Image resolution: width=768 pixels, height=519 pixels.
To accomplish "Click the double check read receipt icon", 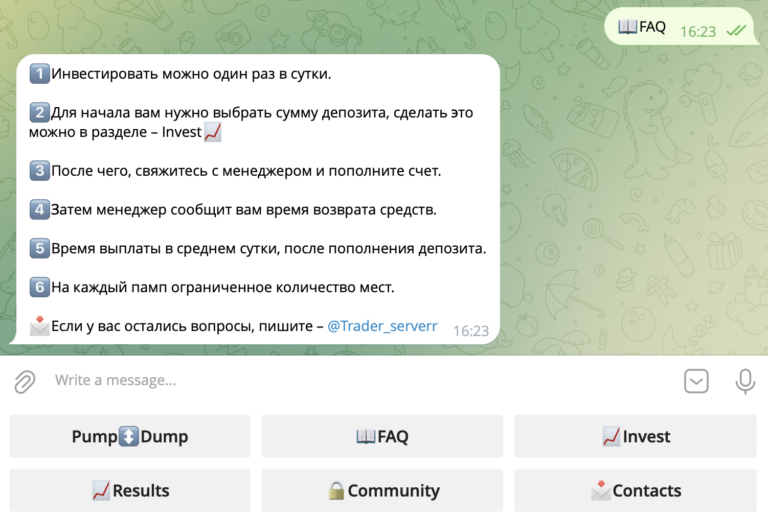I will tap(736, 31).
